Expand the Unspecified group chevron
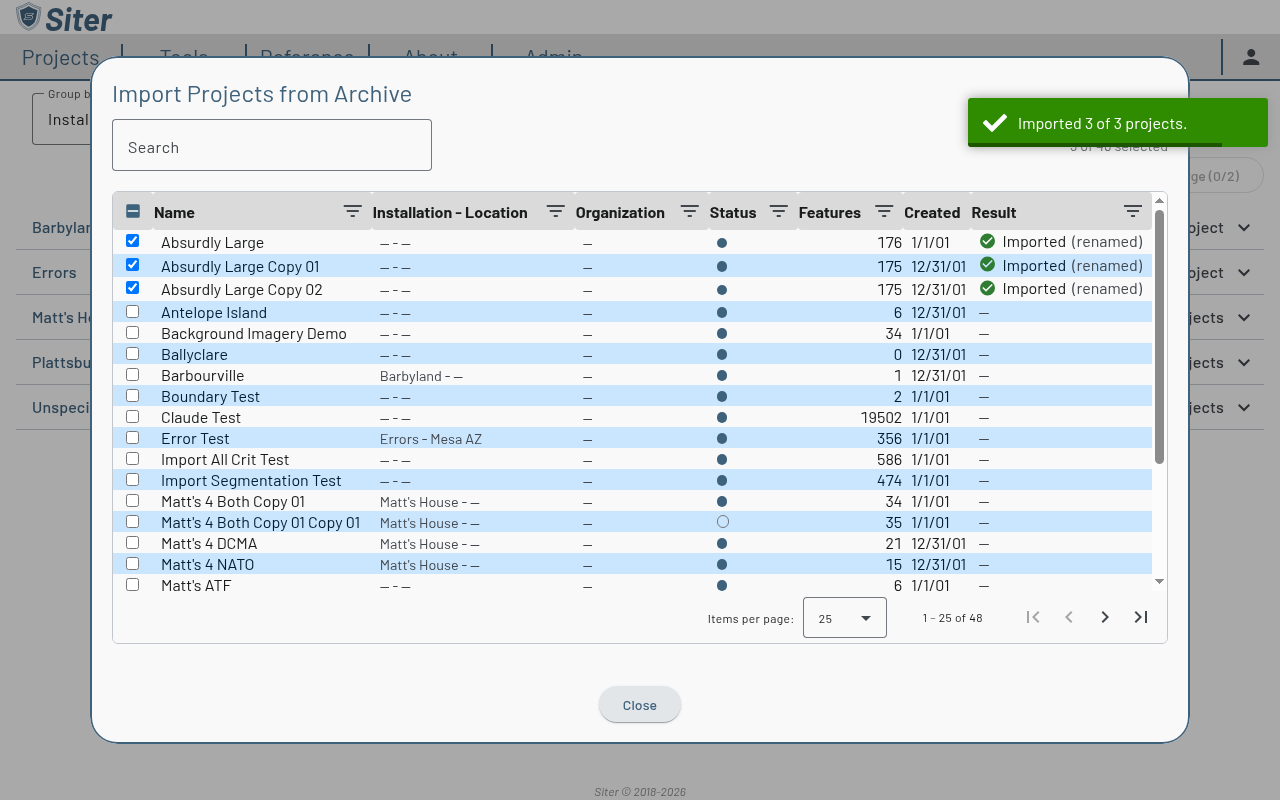This screenshot has width=1280, height=800. [1244, 408]
